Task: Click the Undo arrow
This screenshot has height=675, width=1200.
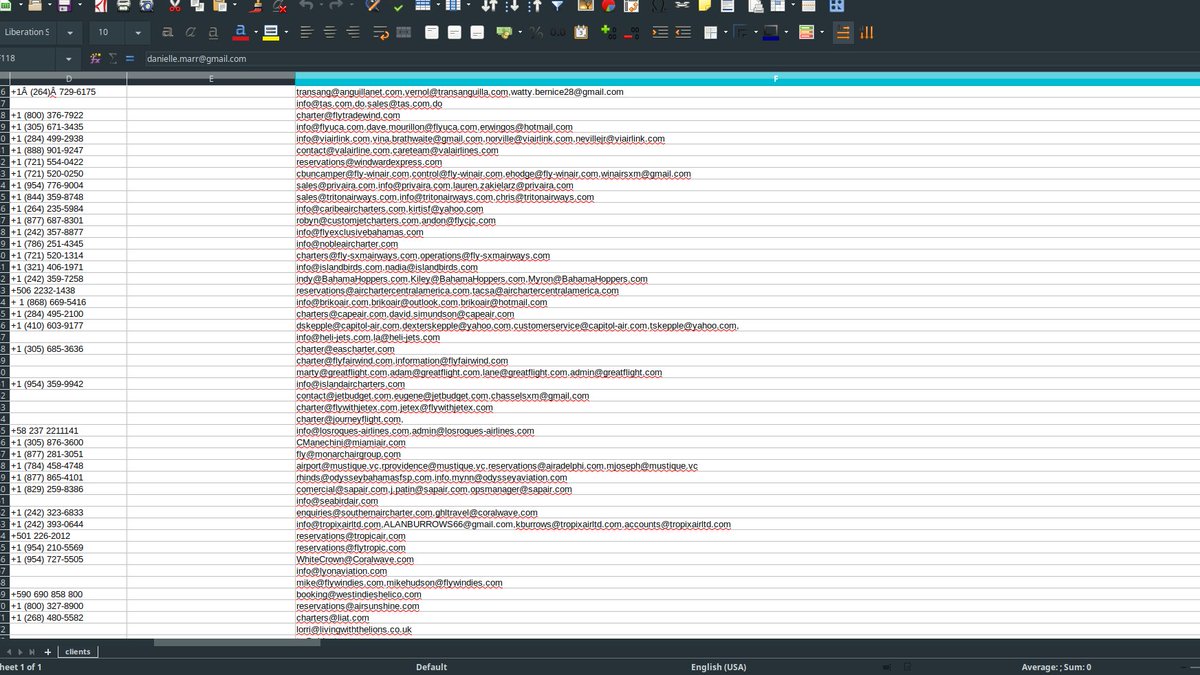Action: click(x=306, y=6)
